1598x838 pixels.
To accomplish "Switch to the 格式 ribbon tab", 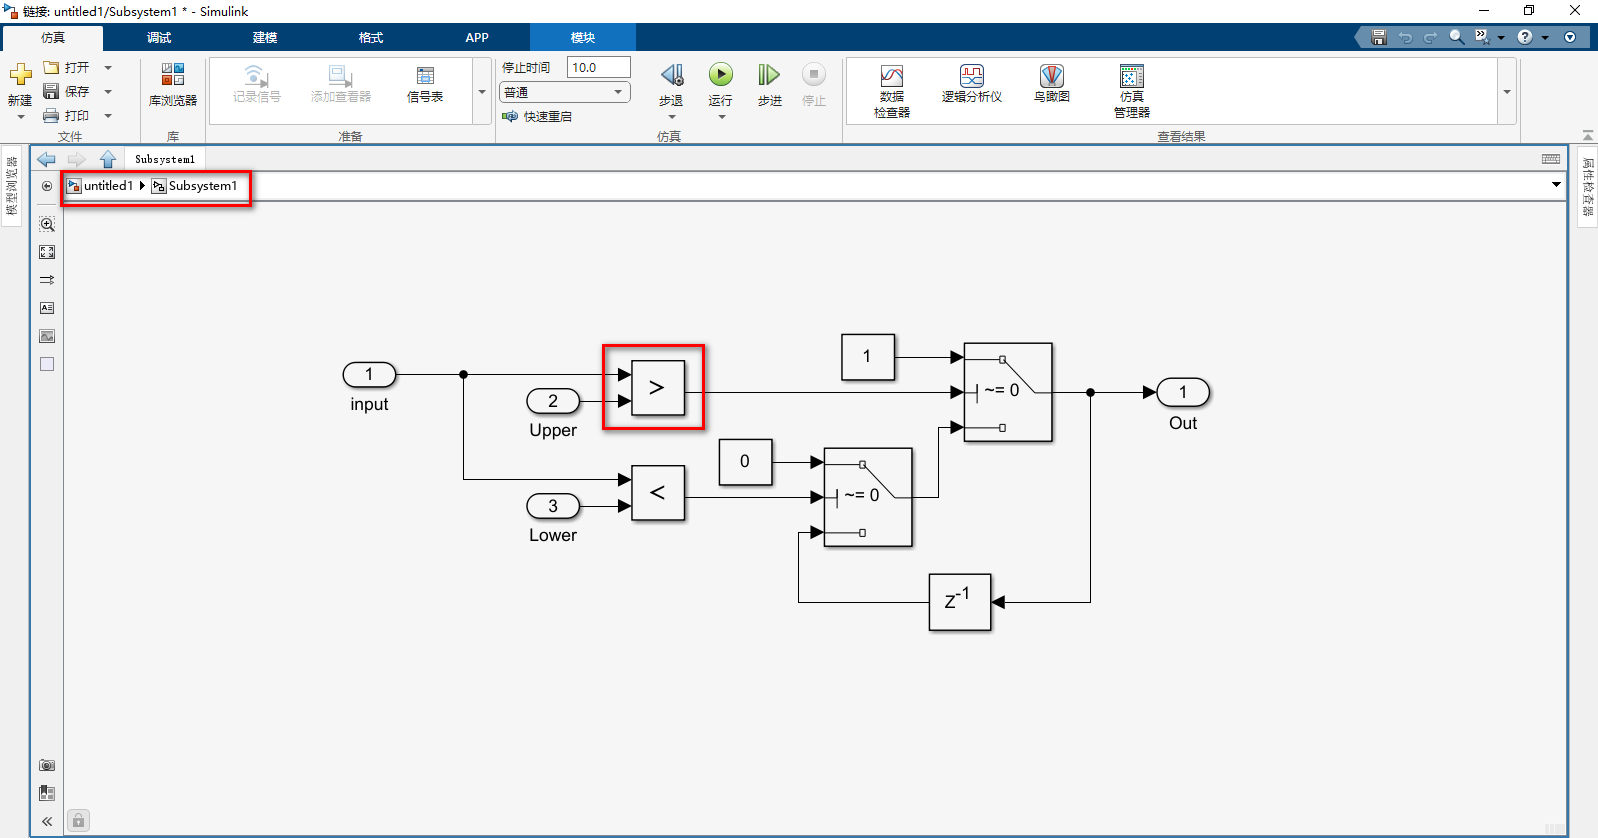I will (371, 38).
